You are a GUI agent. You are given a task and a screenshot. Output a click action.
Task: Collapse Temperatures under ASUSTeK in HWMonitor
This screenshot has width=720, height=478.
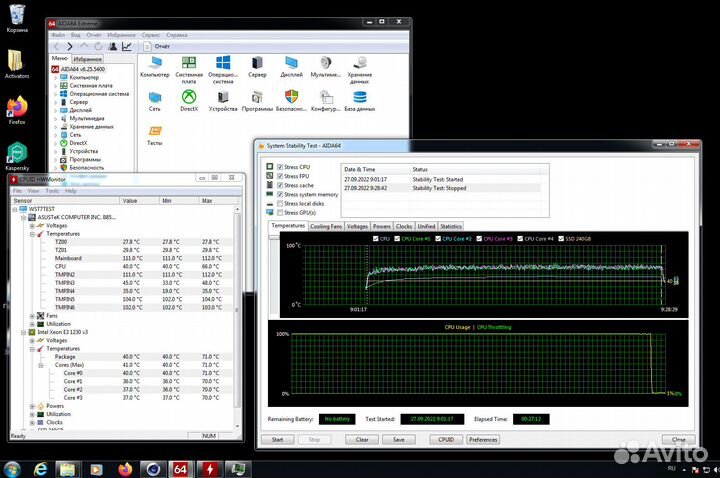pyautogui.click(x=32, y=234)
